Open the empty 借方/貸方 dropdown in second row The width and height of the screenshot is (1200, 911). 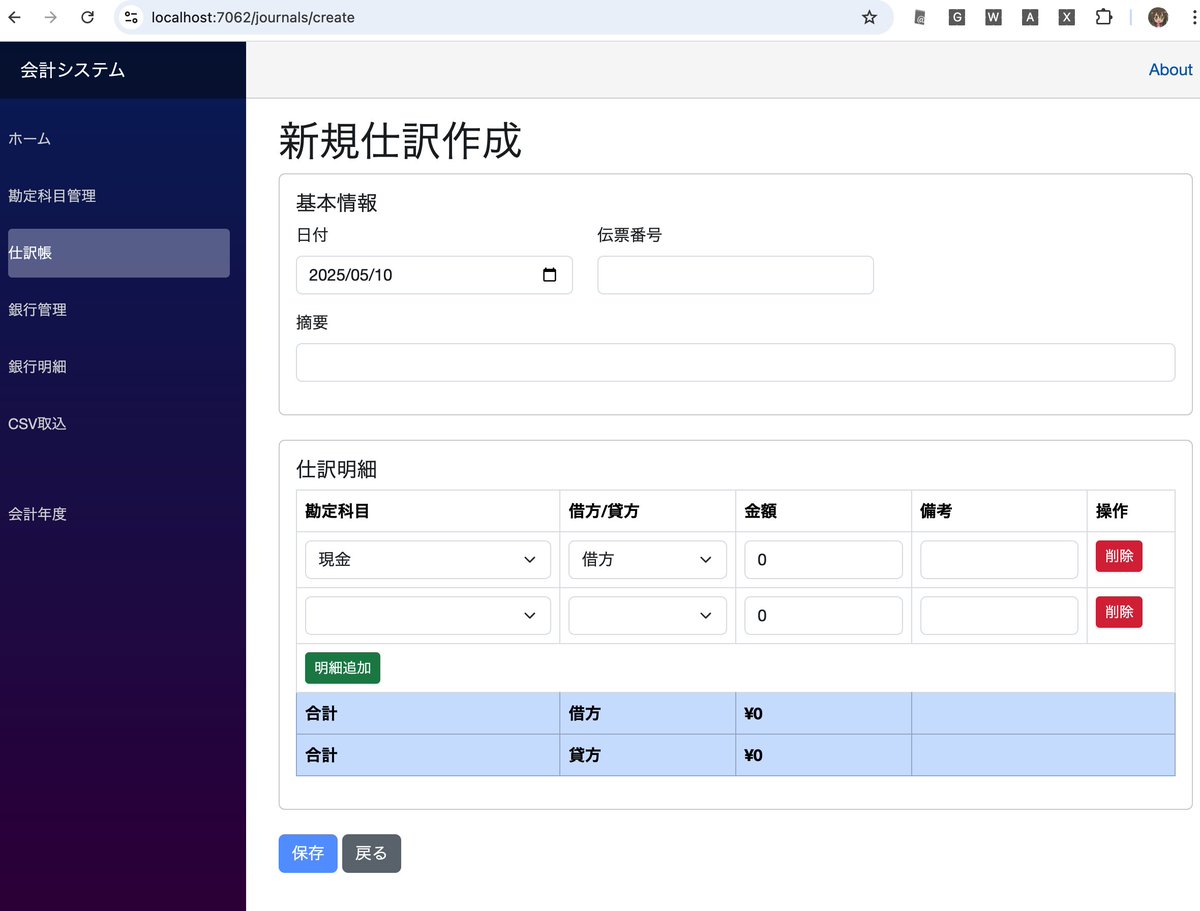tap(648, 616)
